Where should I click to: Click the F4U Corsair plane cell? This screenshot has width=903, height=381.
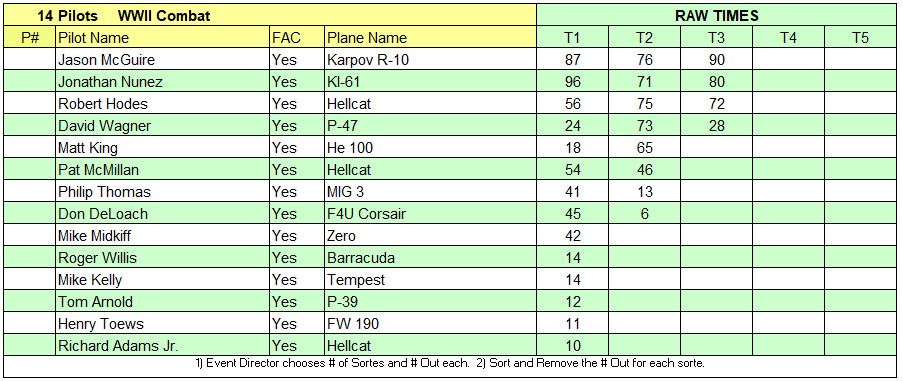point(431,214)
